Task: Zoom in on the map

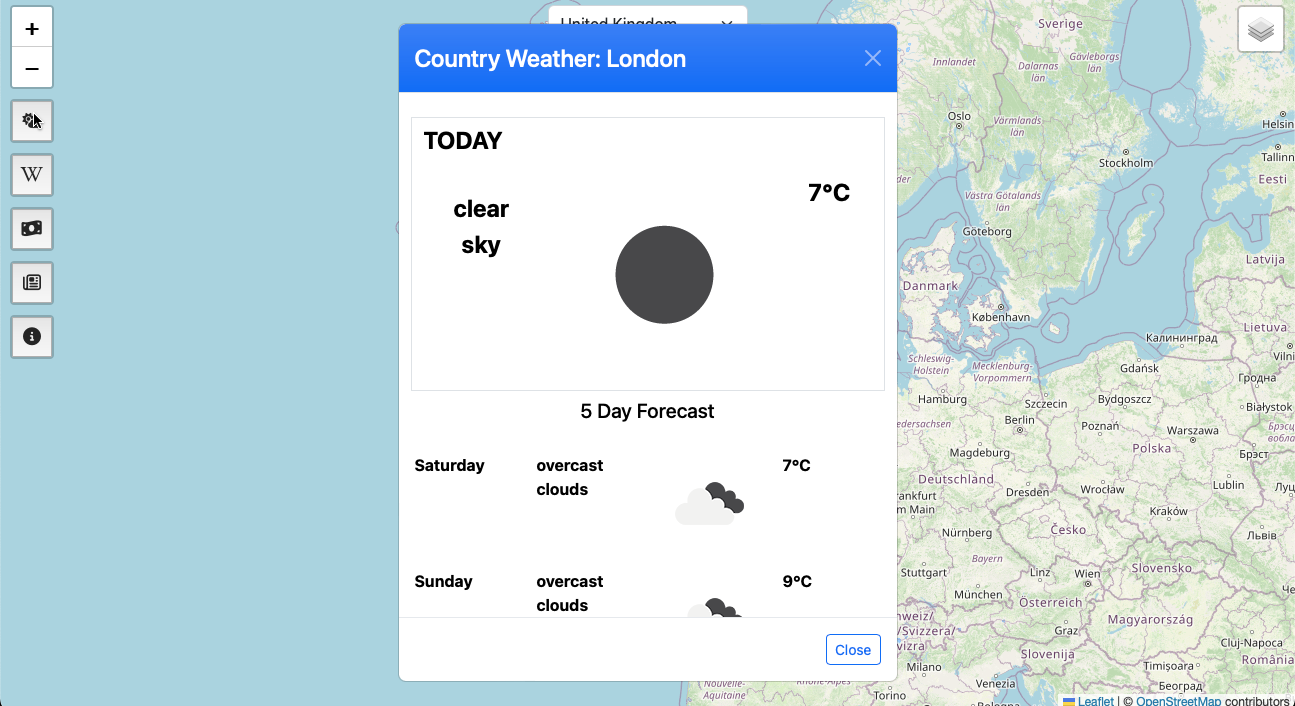Action: coord(32,29)
